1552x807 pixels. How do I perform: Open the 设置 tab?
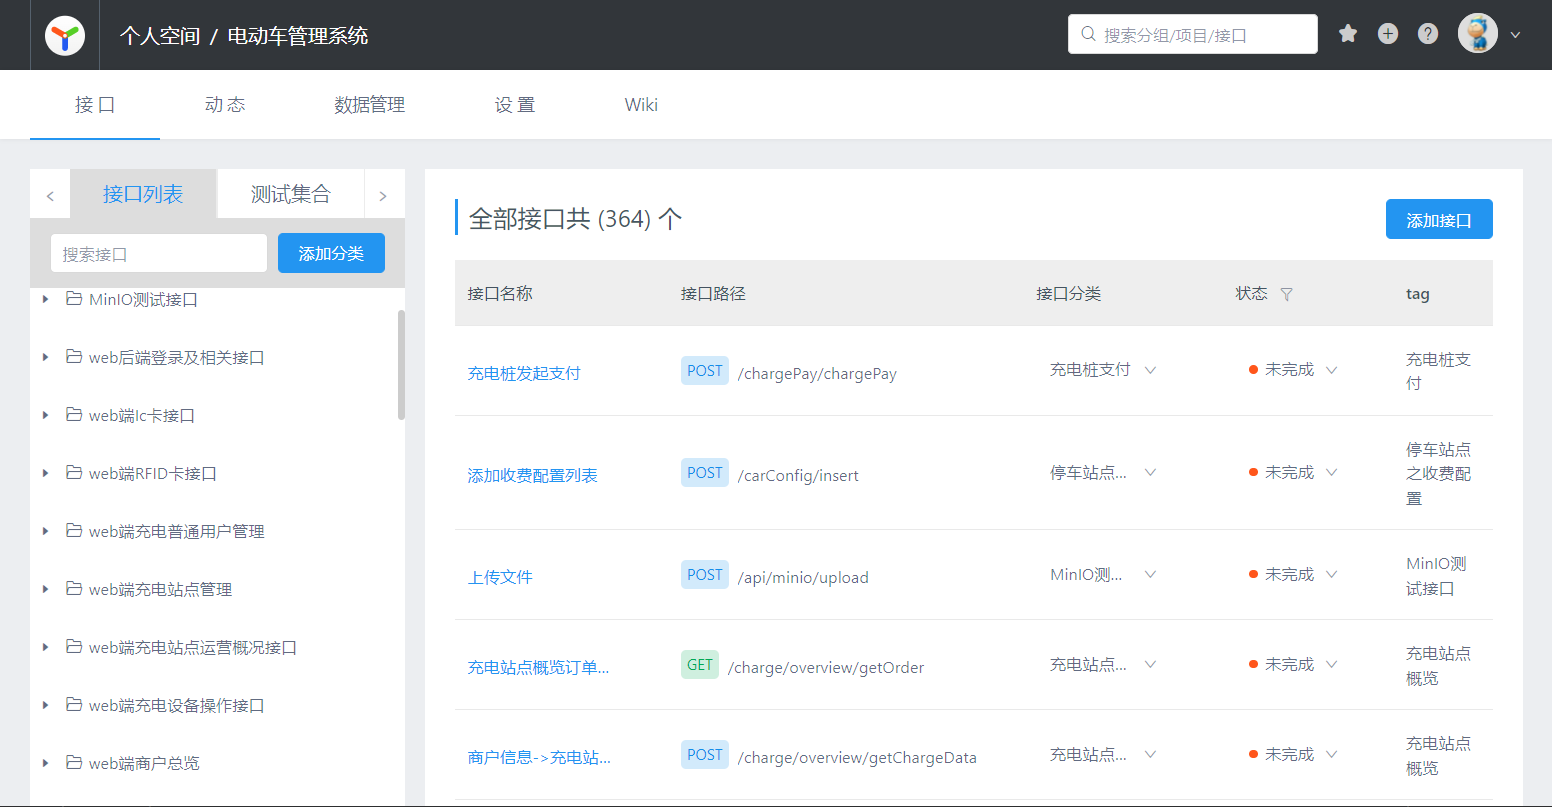(515, 105)
